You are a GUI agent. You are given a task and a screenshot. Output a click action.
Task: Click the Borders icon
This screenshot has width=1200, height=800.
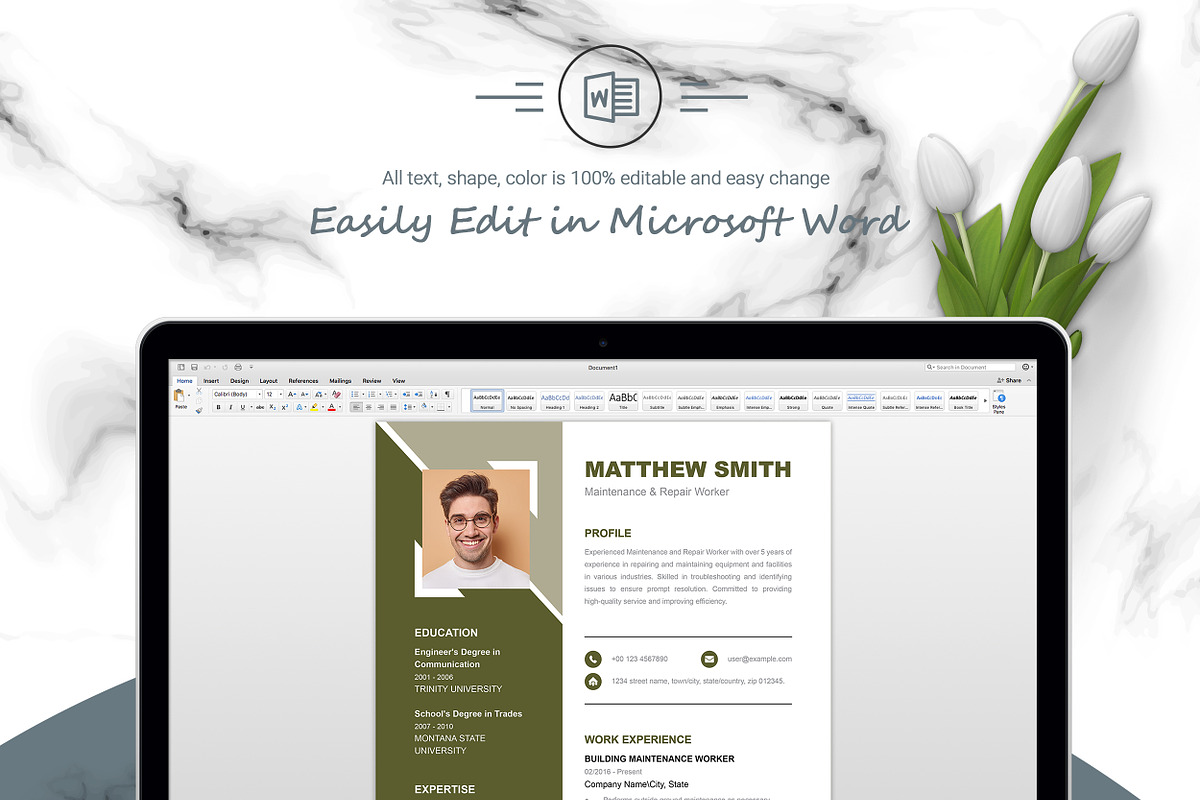click(441, 407)
